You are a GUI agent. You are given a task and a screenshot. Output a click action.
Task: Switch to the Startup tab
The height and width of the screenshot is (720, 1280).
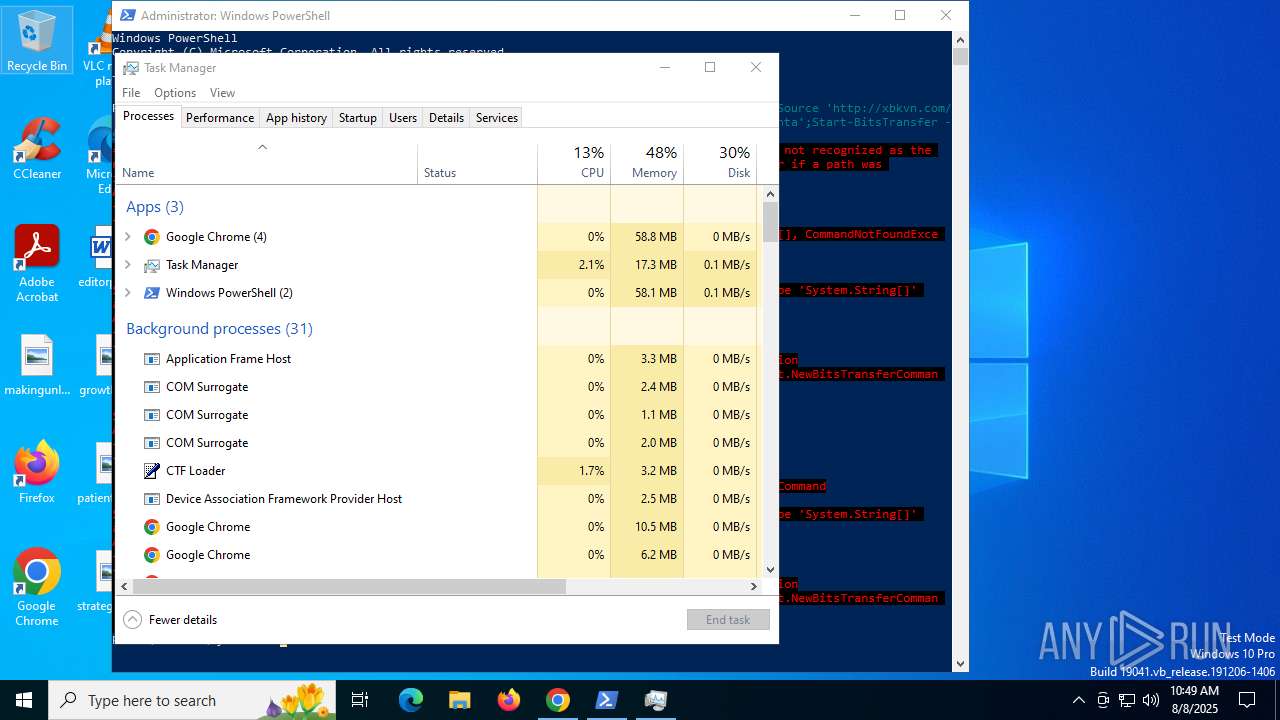click(x=357, y=118)
